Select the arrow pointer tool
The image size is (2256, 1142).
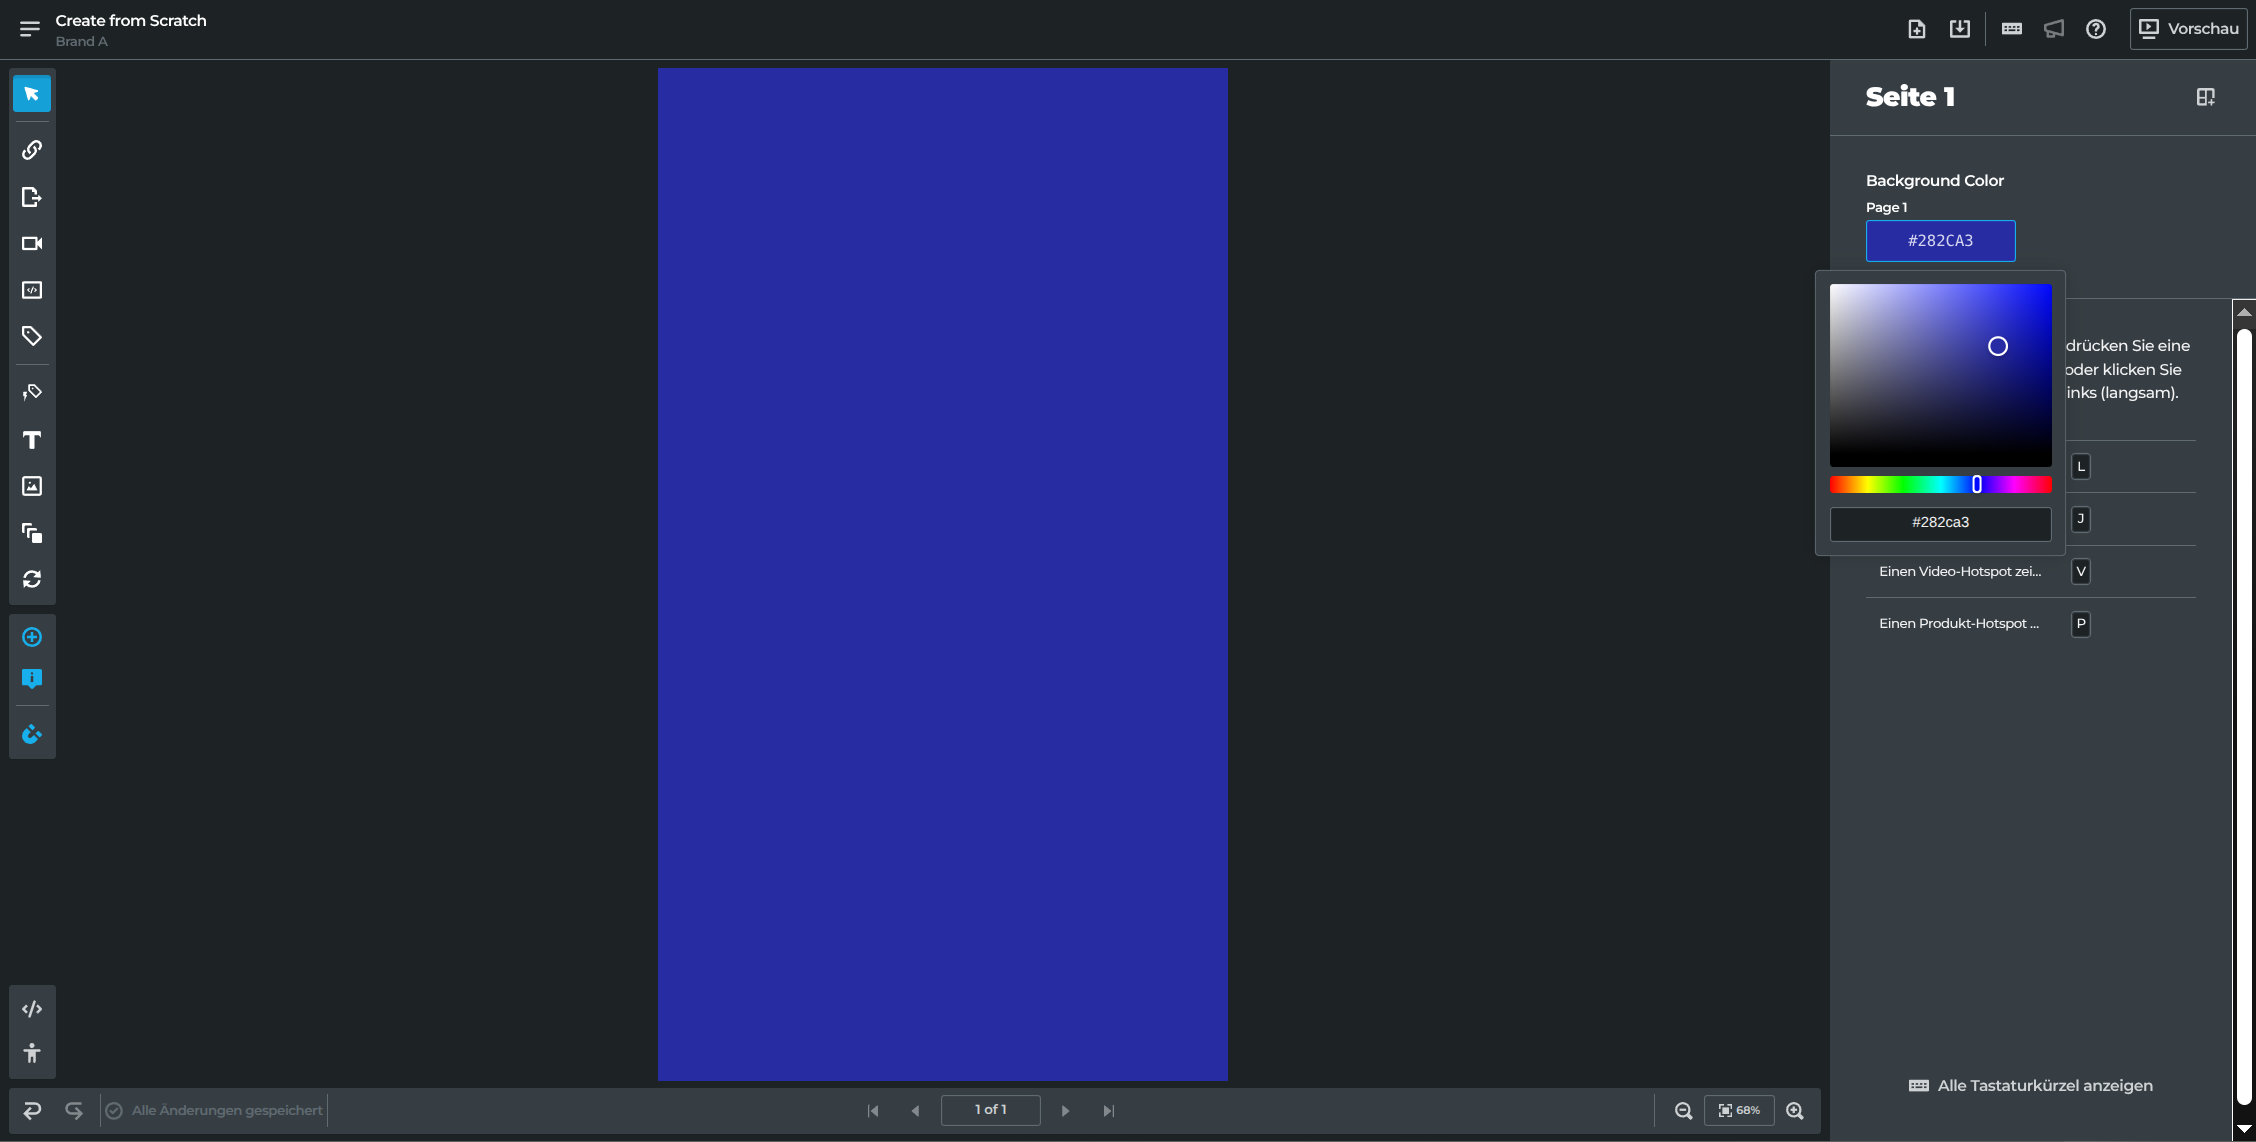click(32, 94)
